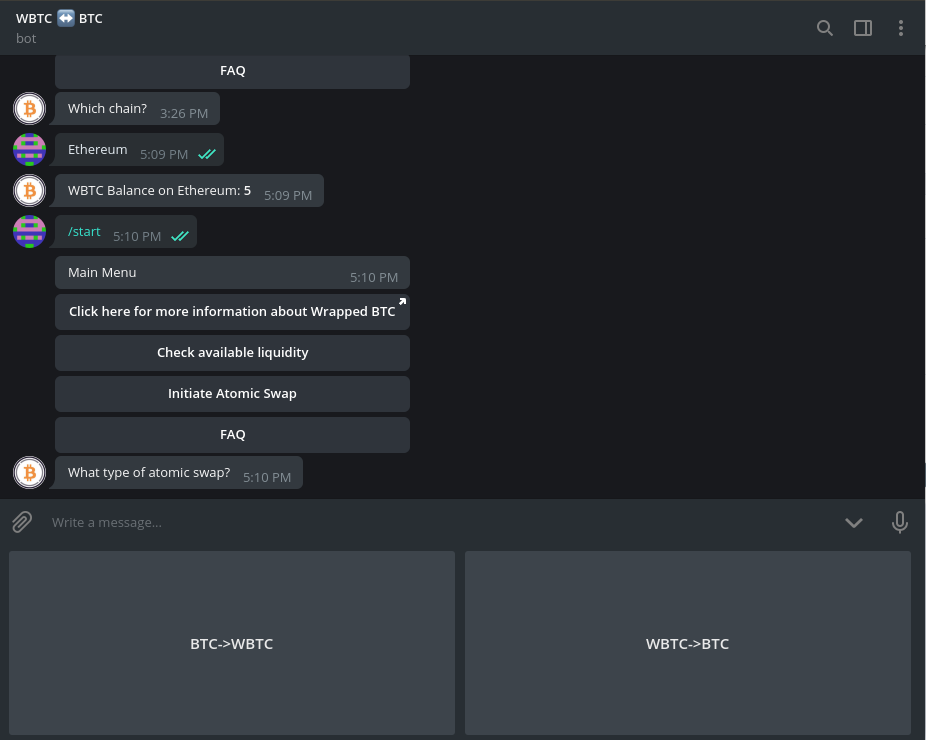Click the read double-check on Ethereum message
926x740 pixels.
pos(207,154)
